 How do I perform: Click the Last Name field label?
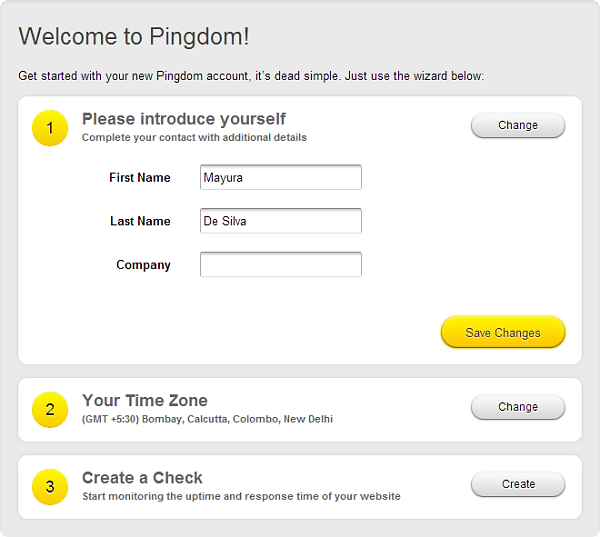140,221
